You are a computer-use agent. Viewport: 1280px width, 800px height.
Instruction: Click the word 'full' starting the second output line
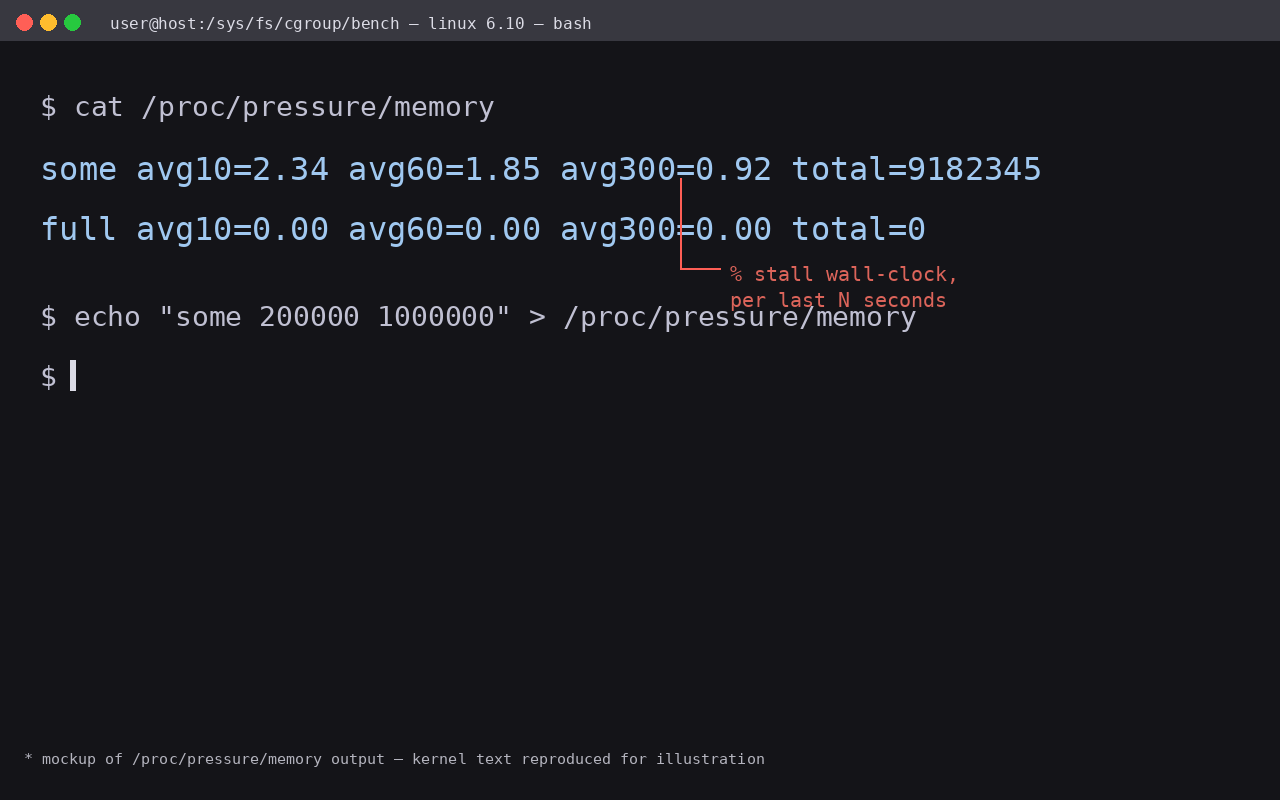(x=79, y=229)
